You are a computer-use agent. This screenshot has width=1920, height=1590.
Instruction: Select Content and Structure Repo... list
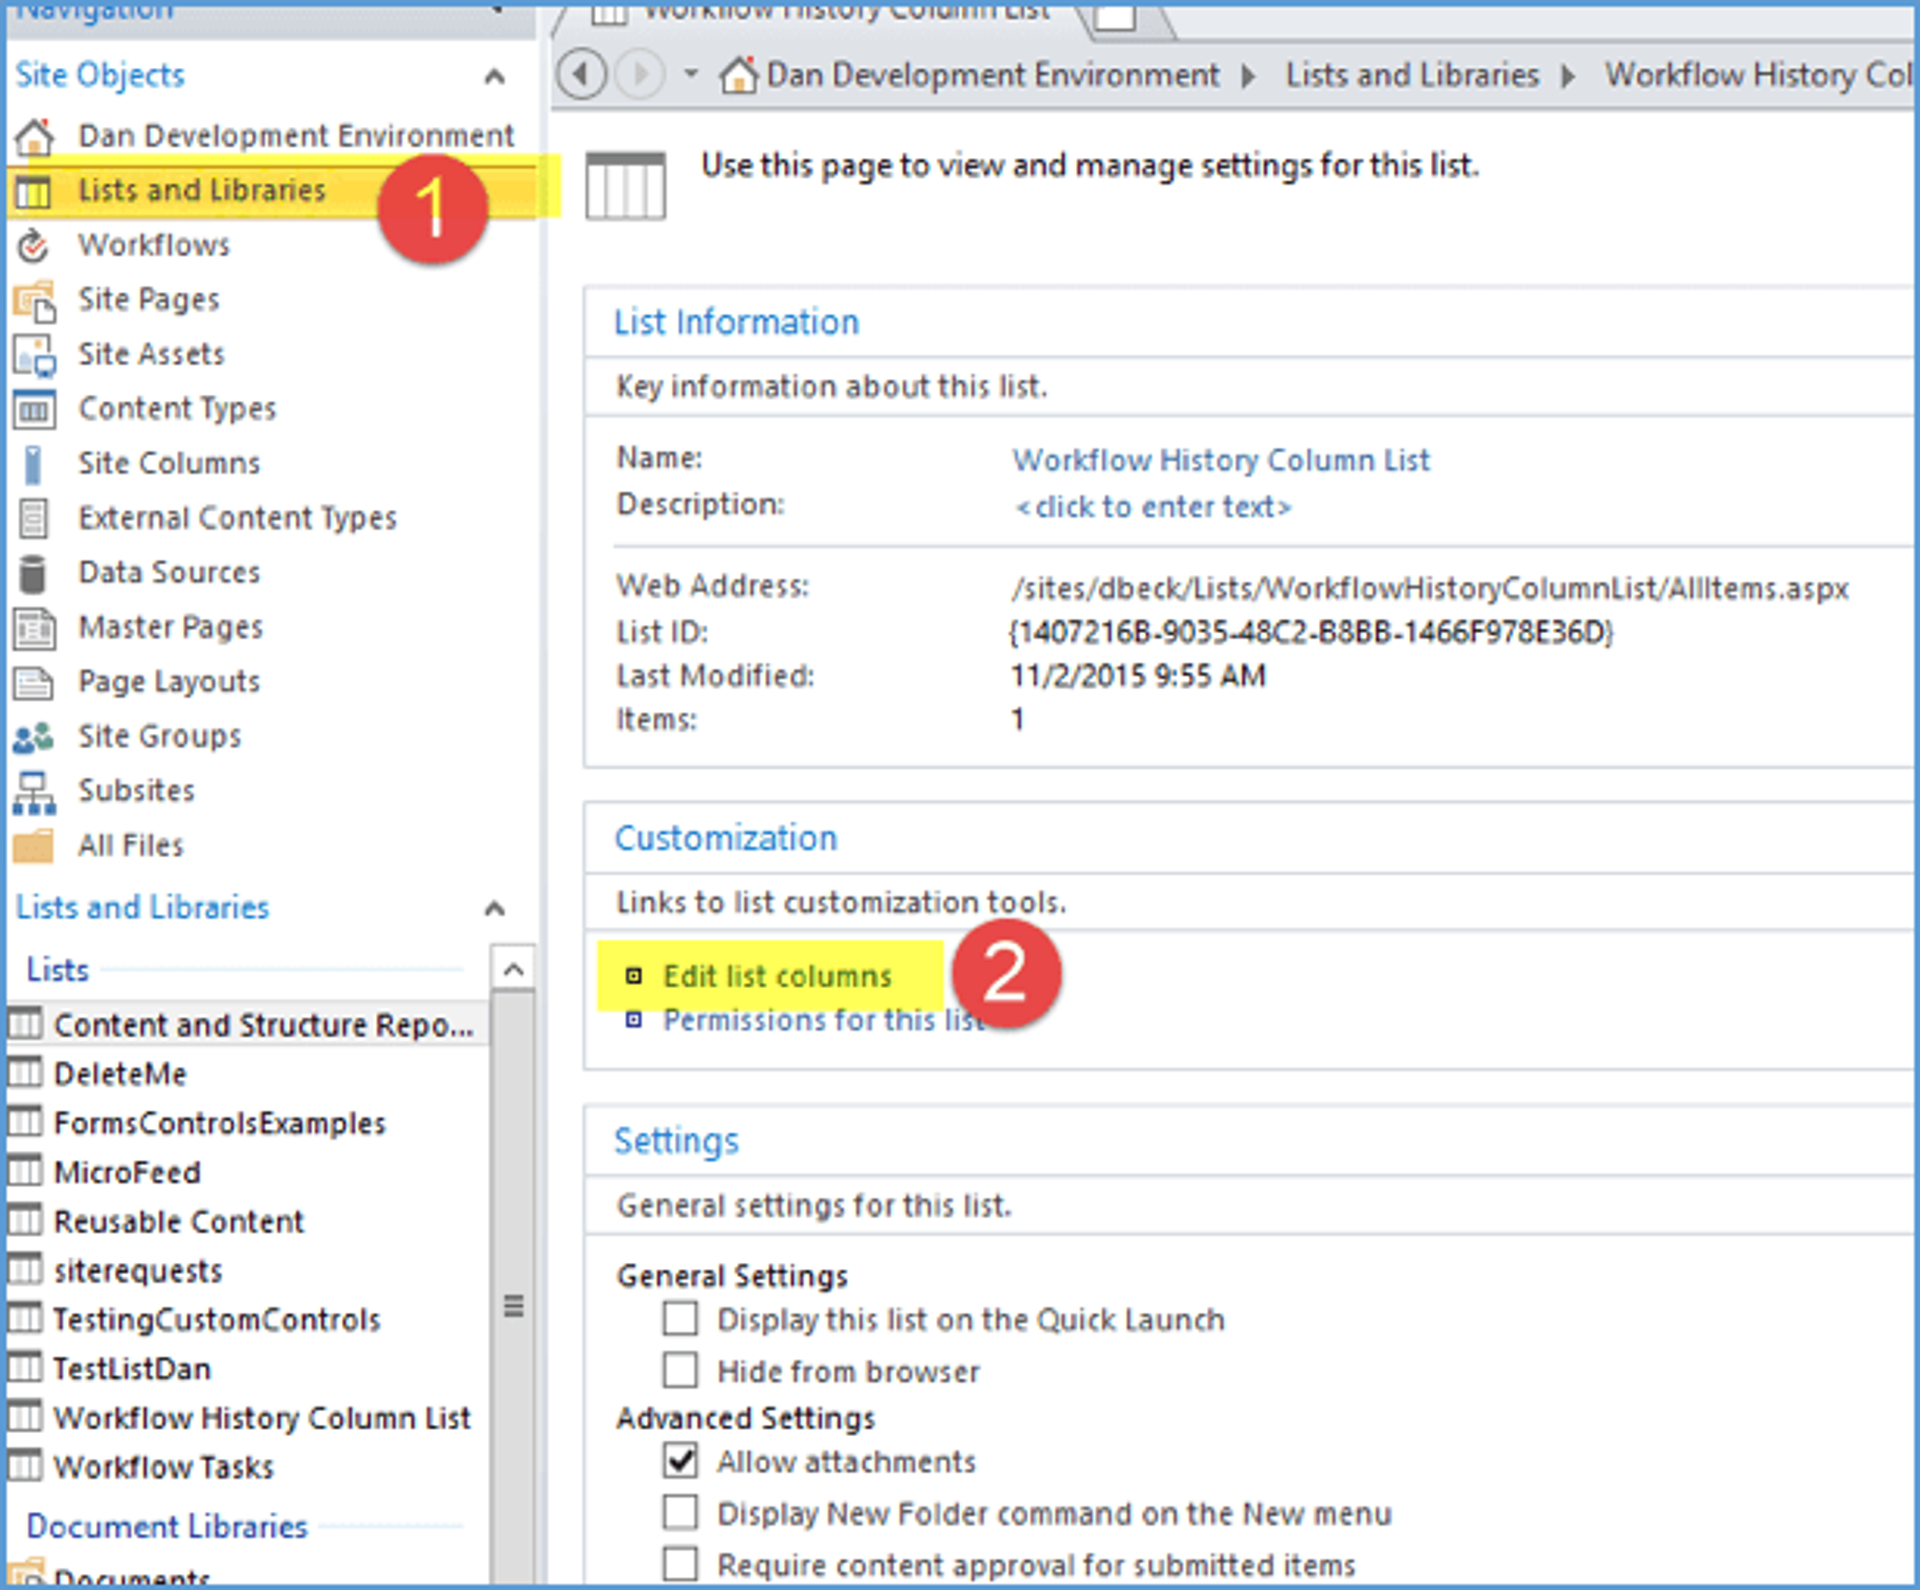(x=263, y=1025)
